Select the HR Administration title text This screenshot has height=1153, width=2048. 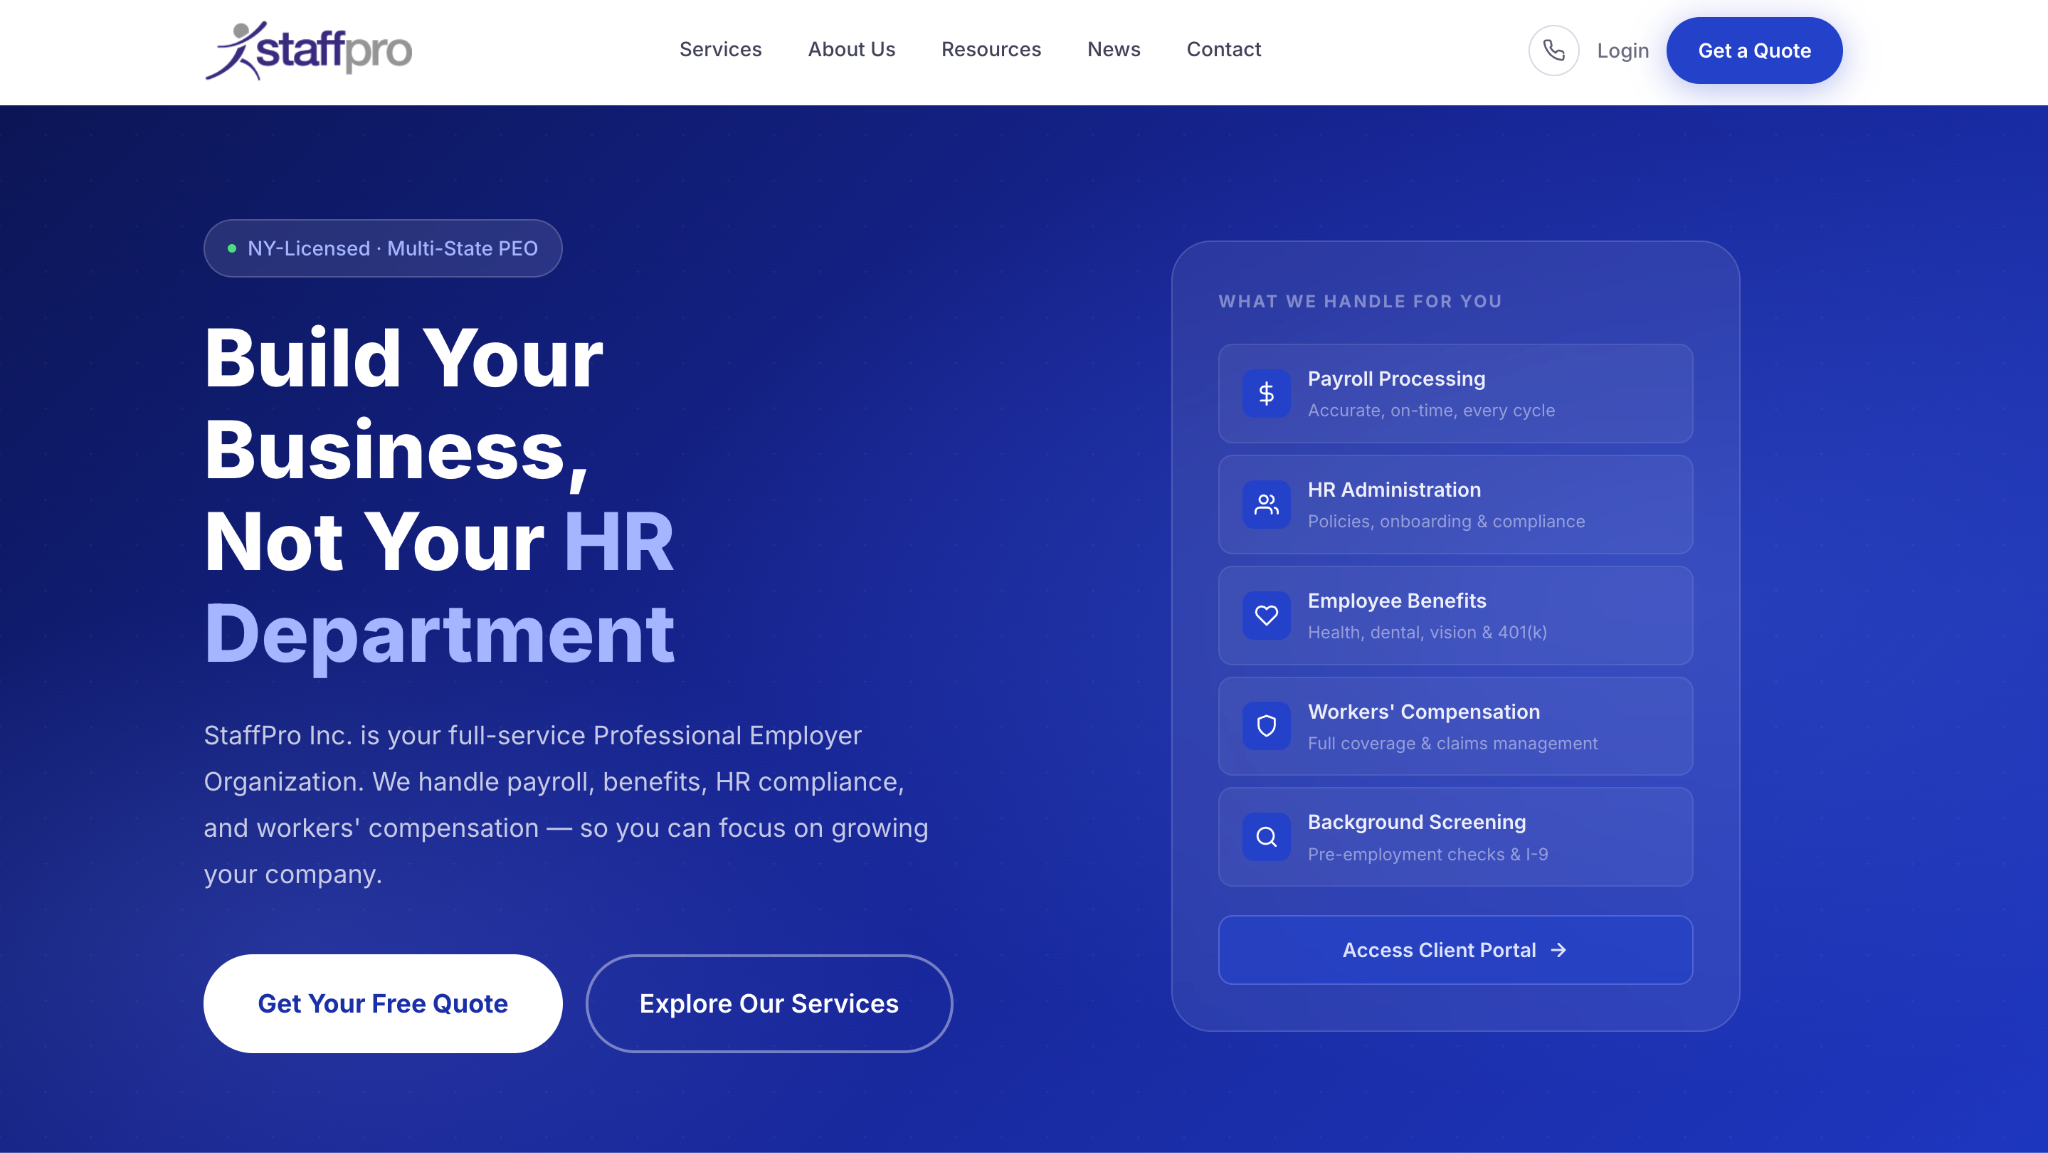[x=1394, y=490]
